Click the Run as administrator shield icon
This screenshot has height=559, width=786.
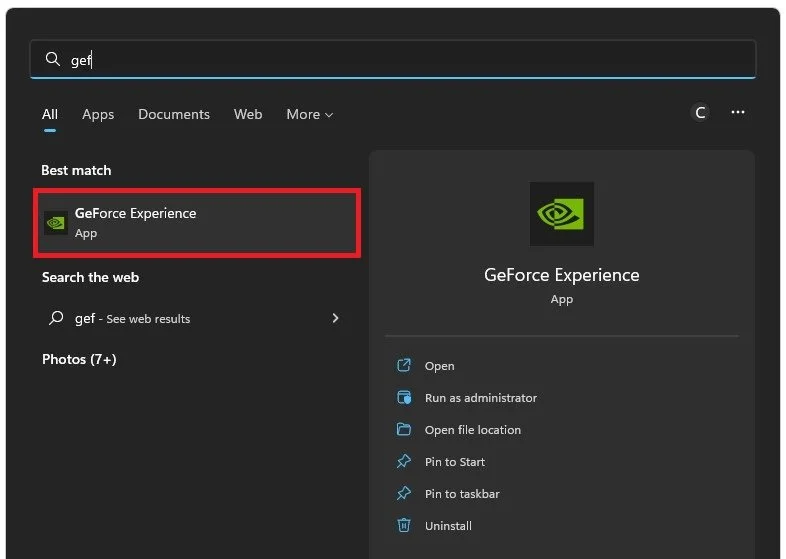[x=404, y=398]
